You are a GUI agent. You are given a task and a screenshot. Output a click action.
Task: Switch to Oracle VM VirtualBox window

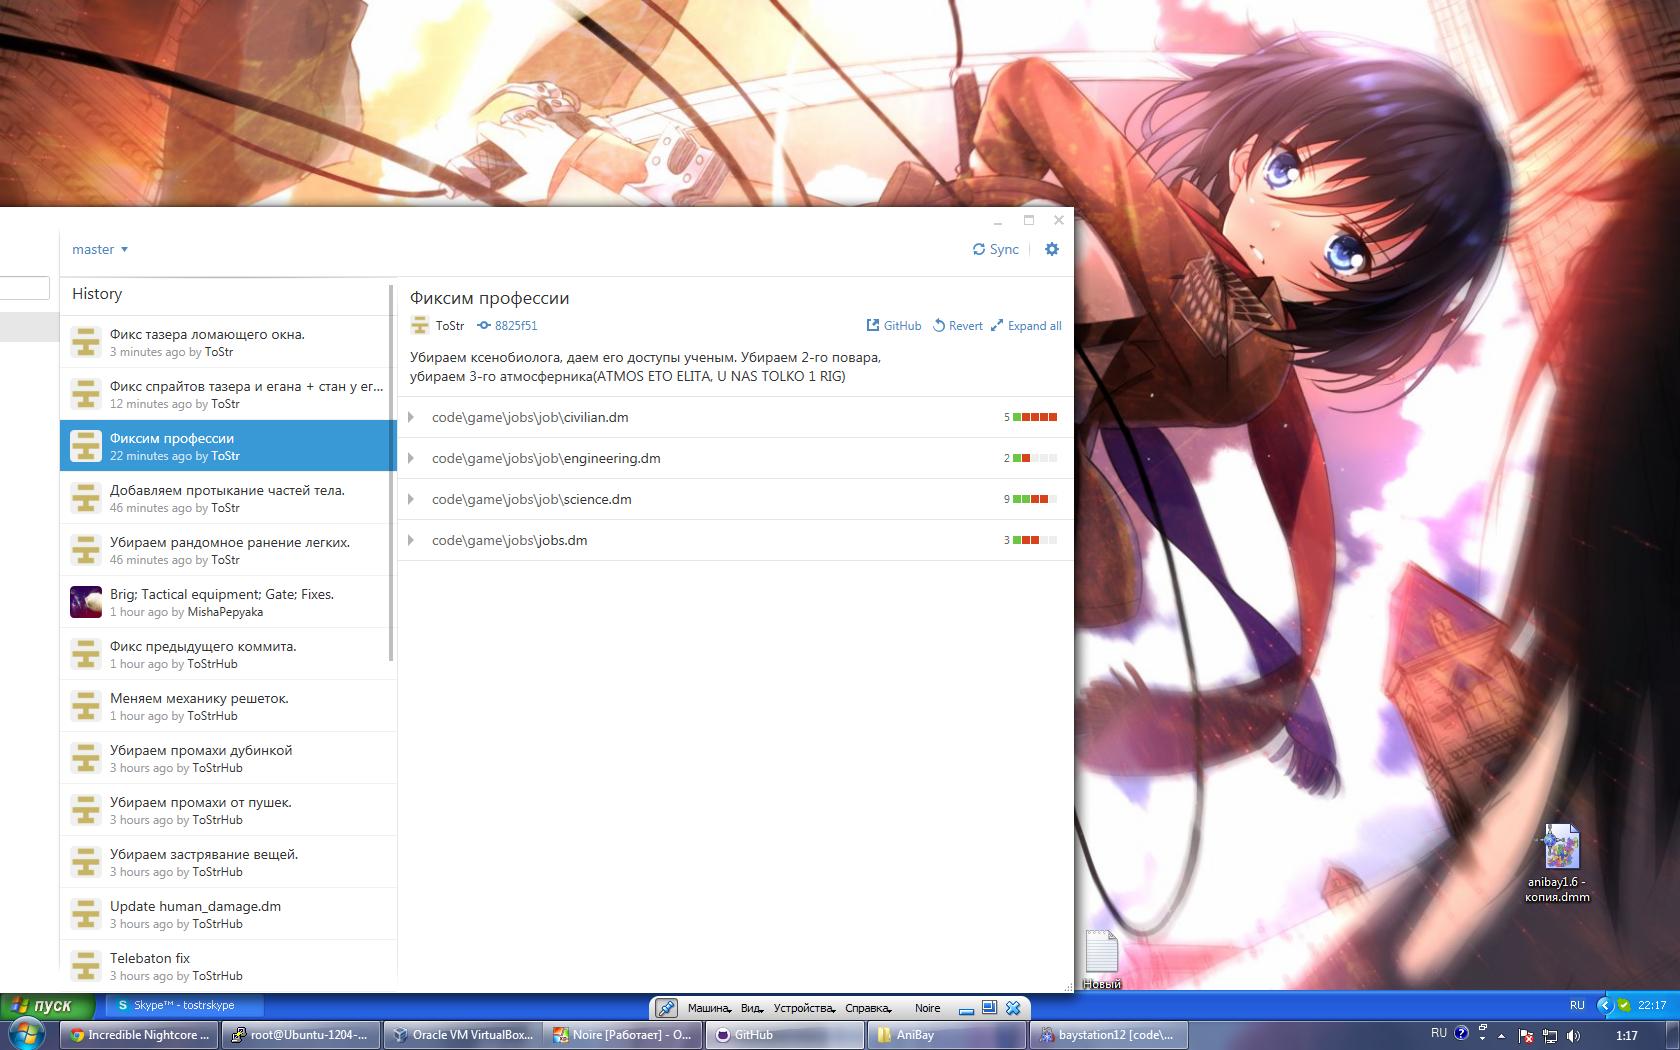pos(463,1035)
